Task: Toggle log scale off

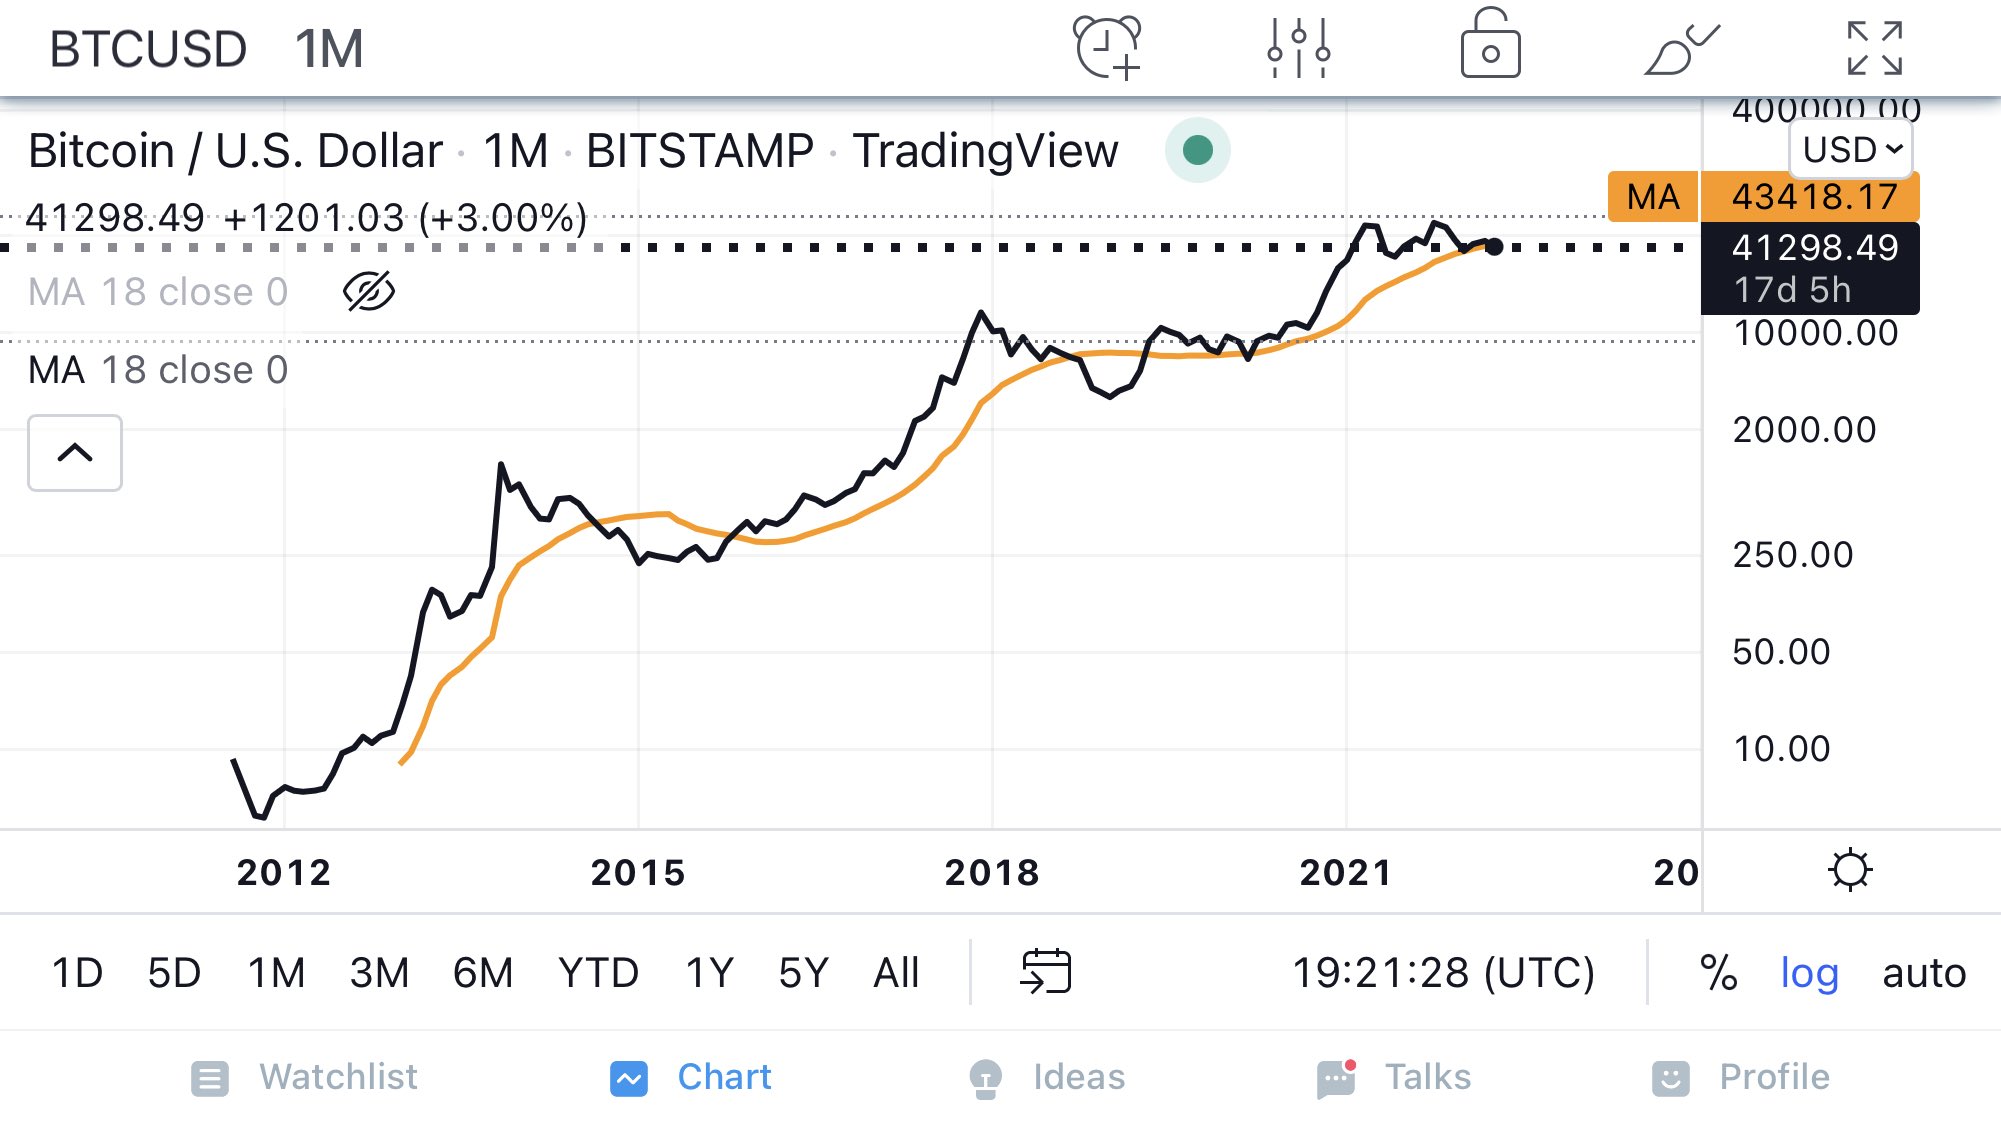Action: [x=1809, y=972]
